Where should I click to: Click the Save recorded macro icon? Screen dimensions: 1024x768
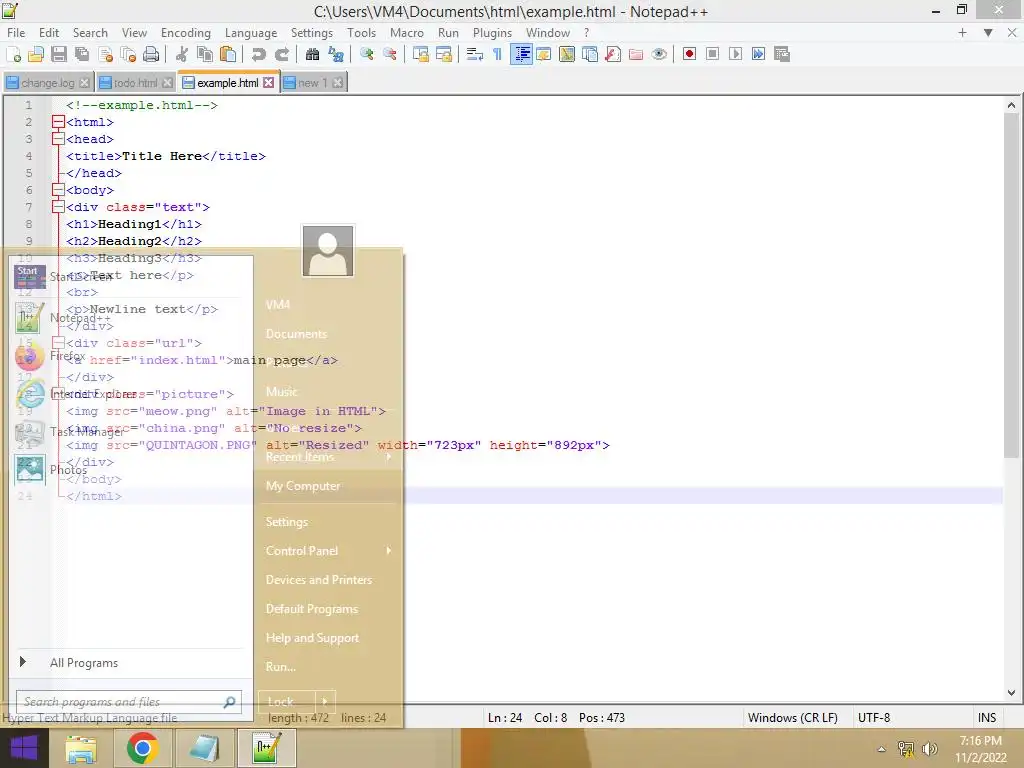click(x=782, y=54)
